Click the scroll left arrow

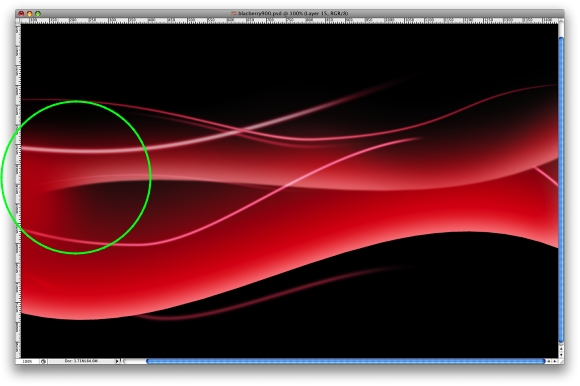point(549,361)
